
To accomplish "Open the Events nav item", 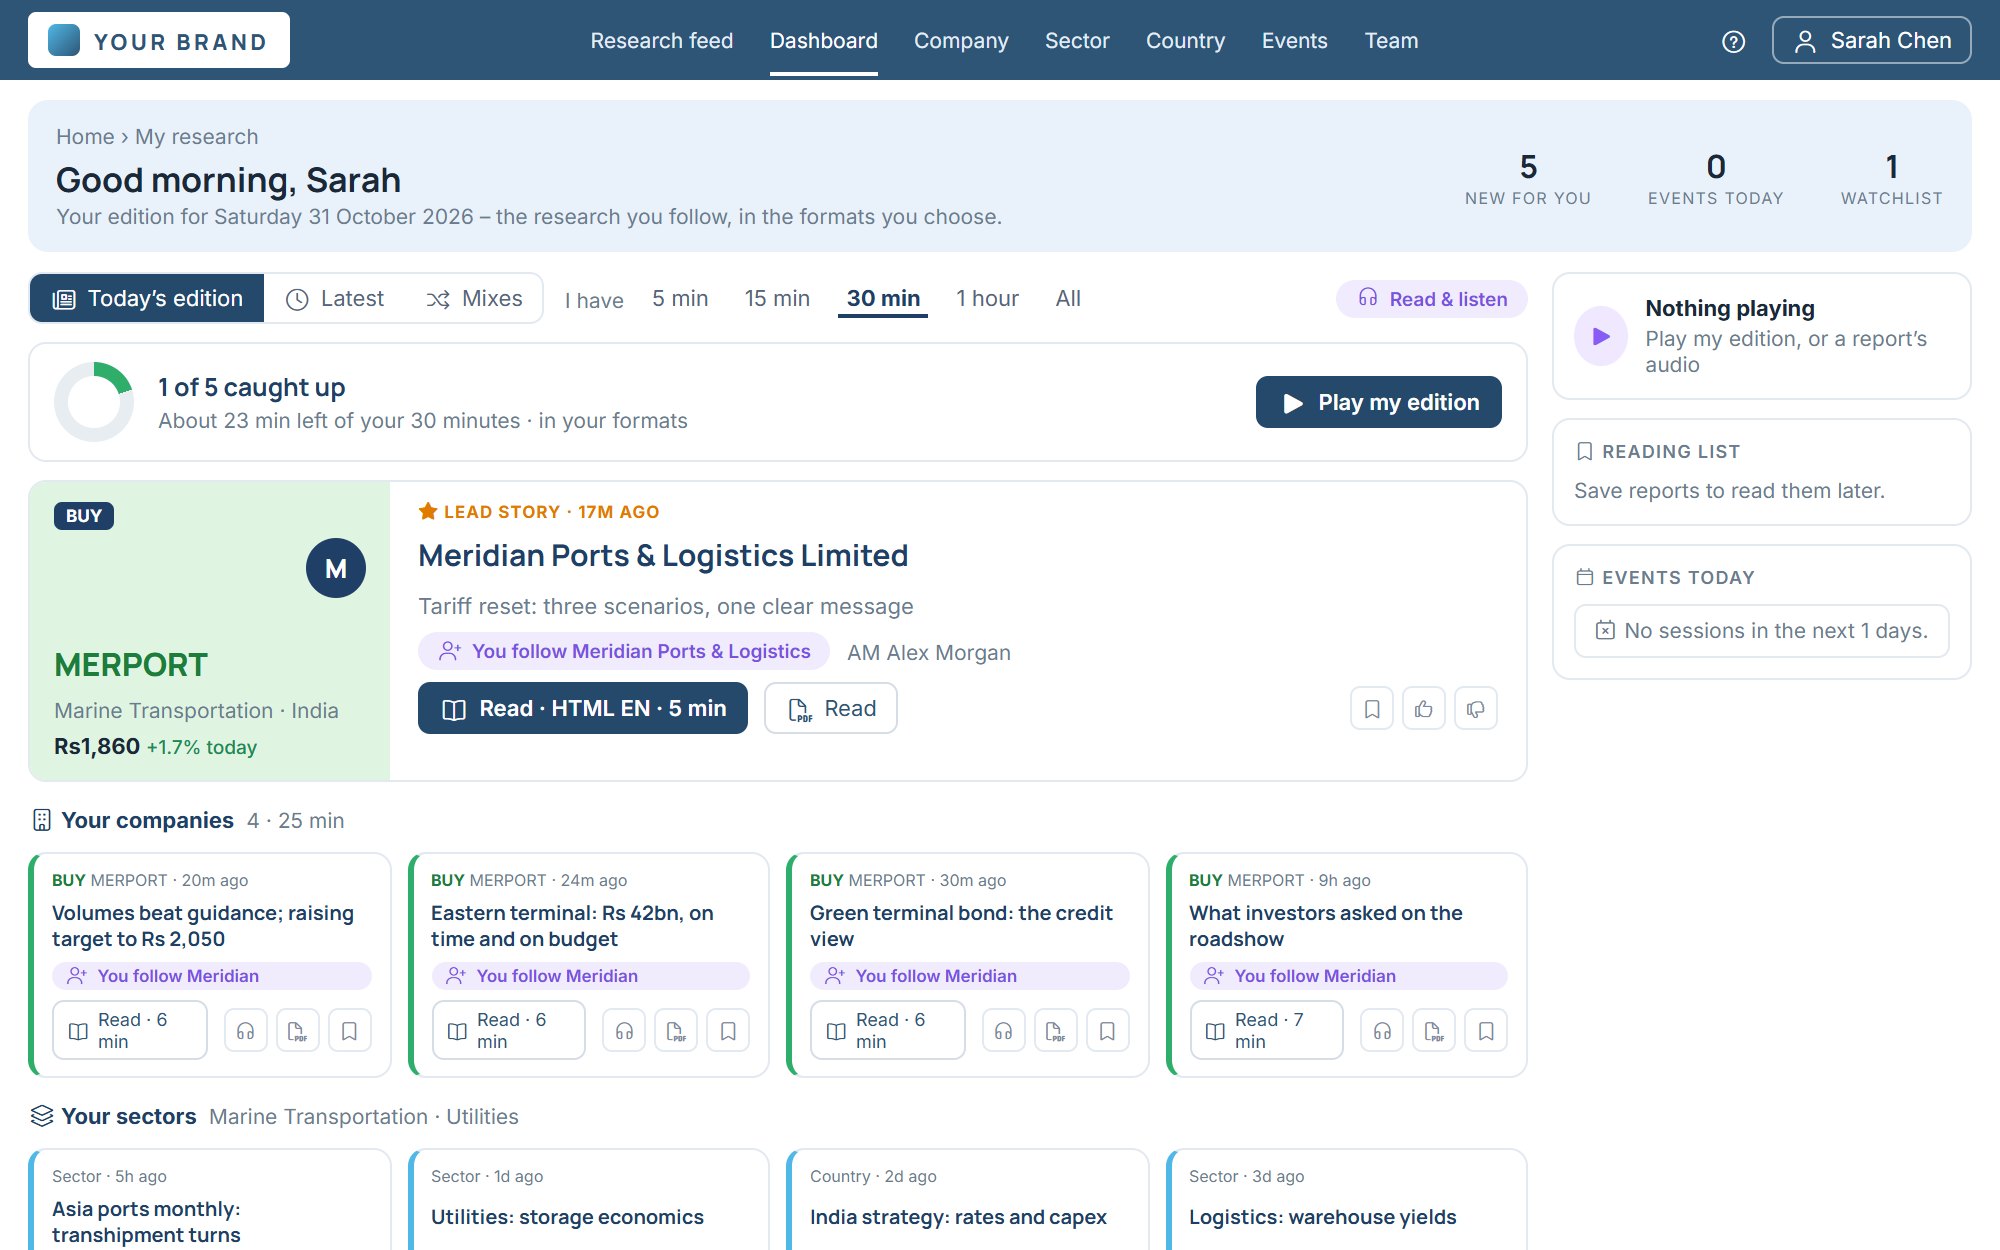I will (x=1294, y=41).
